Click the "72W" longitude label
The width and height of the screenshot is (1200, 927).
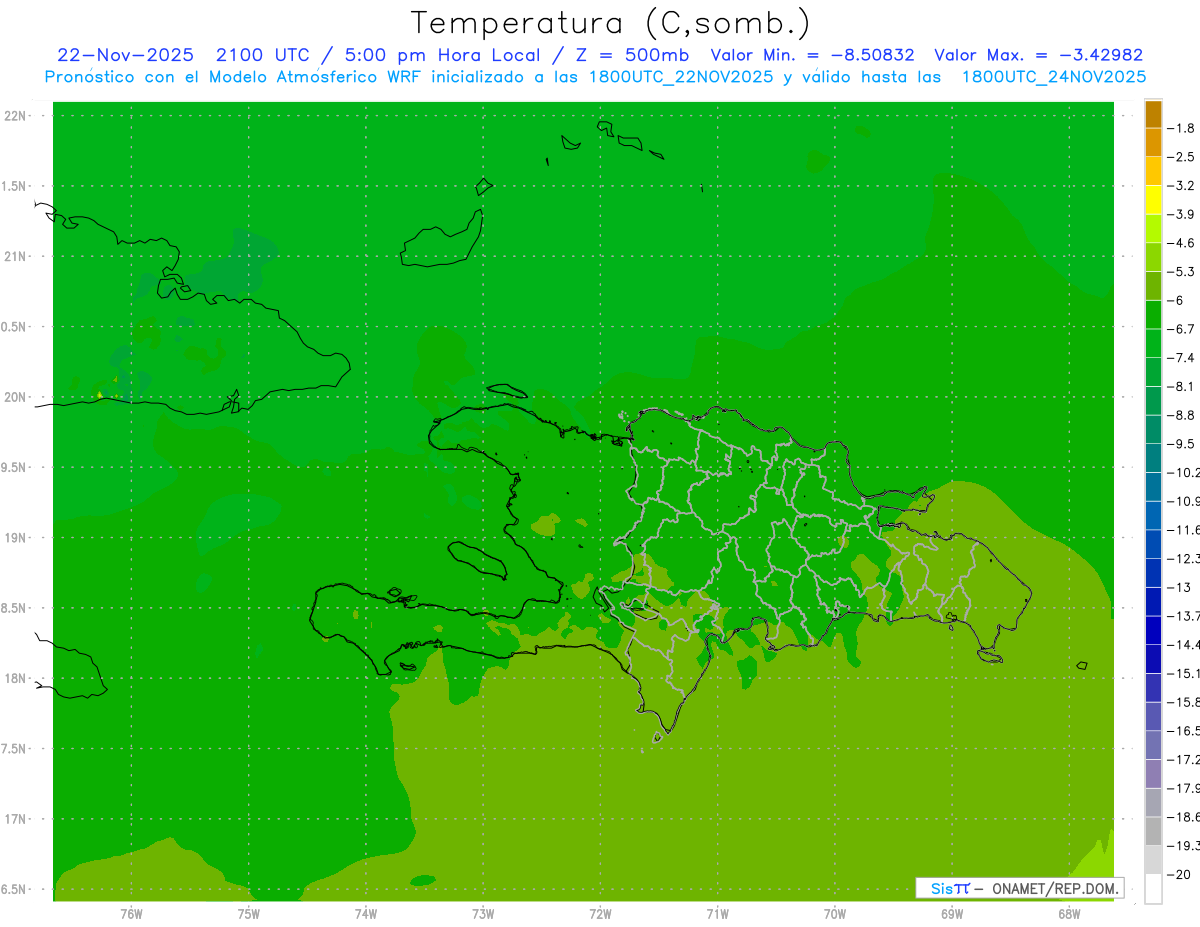click(600, 913)
